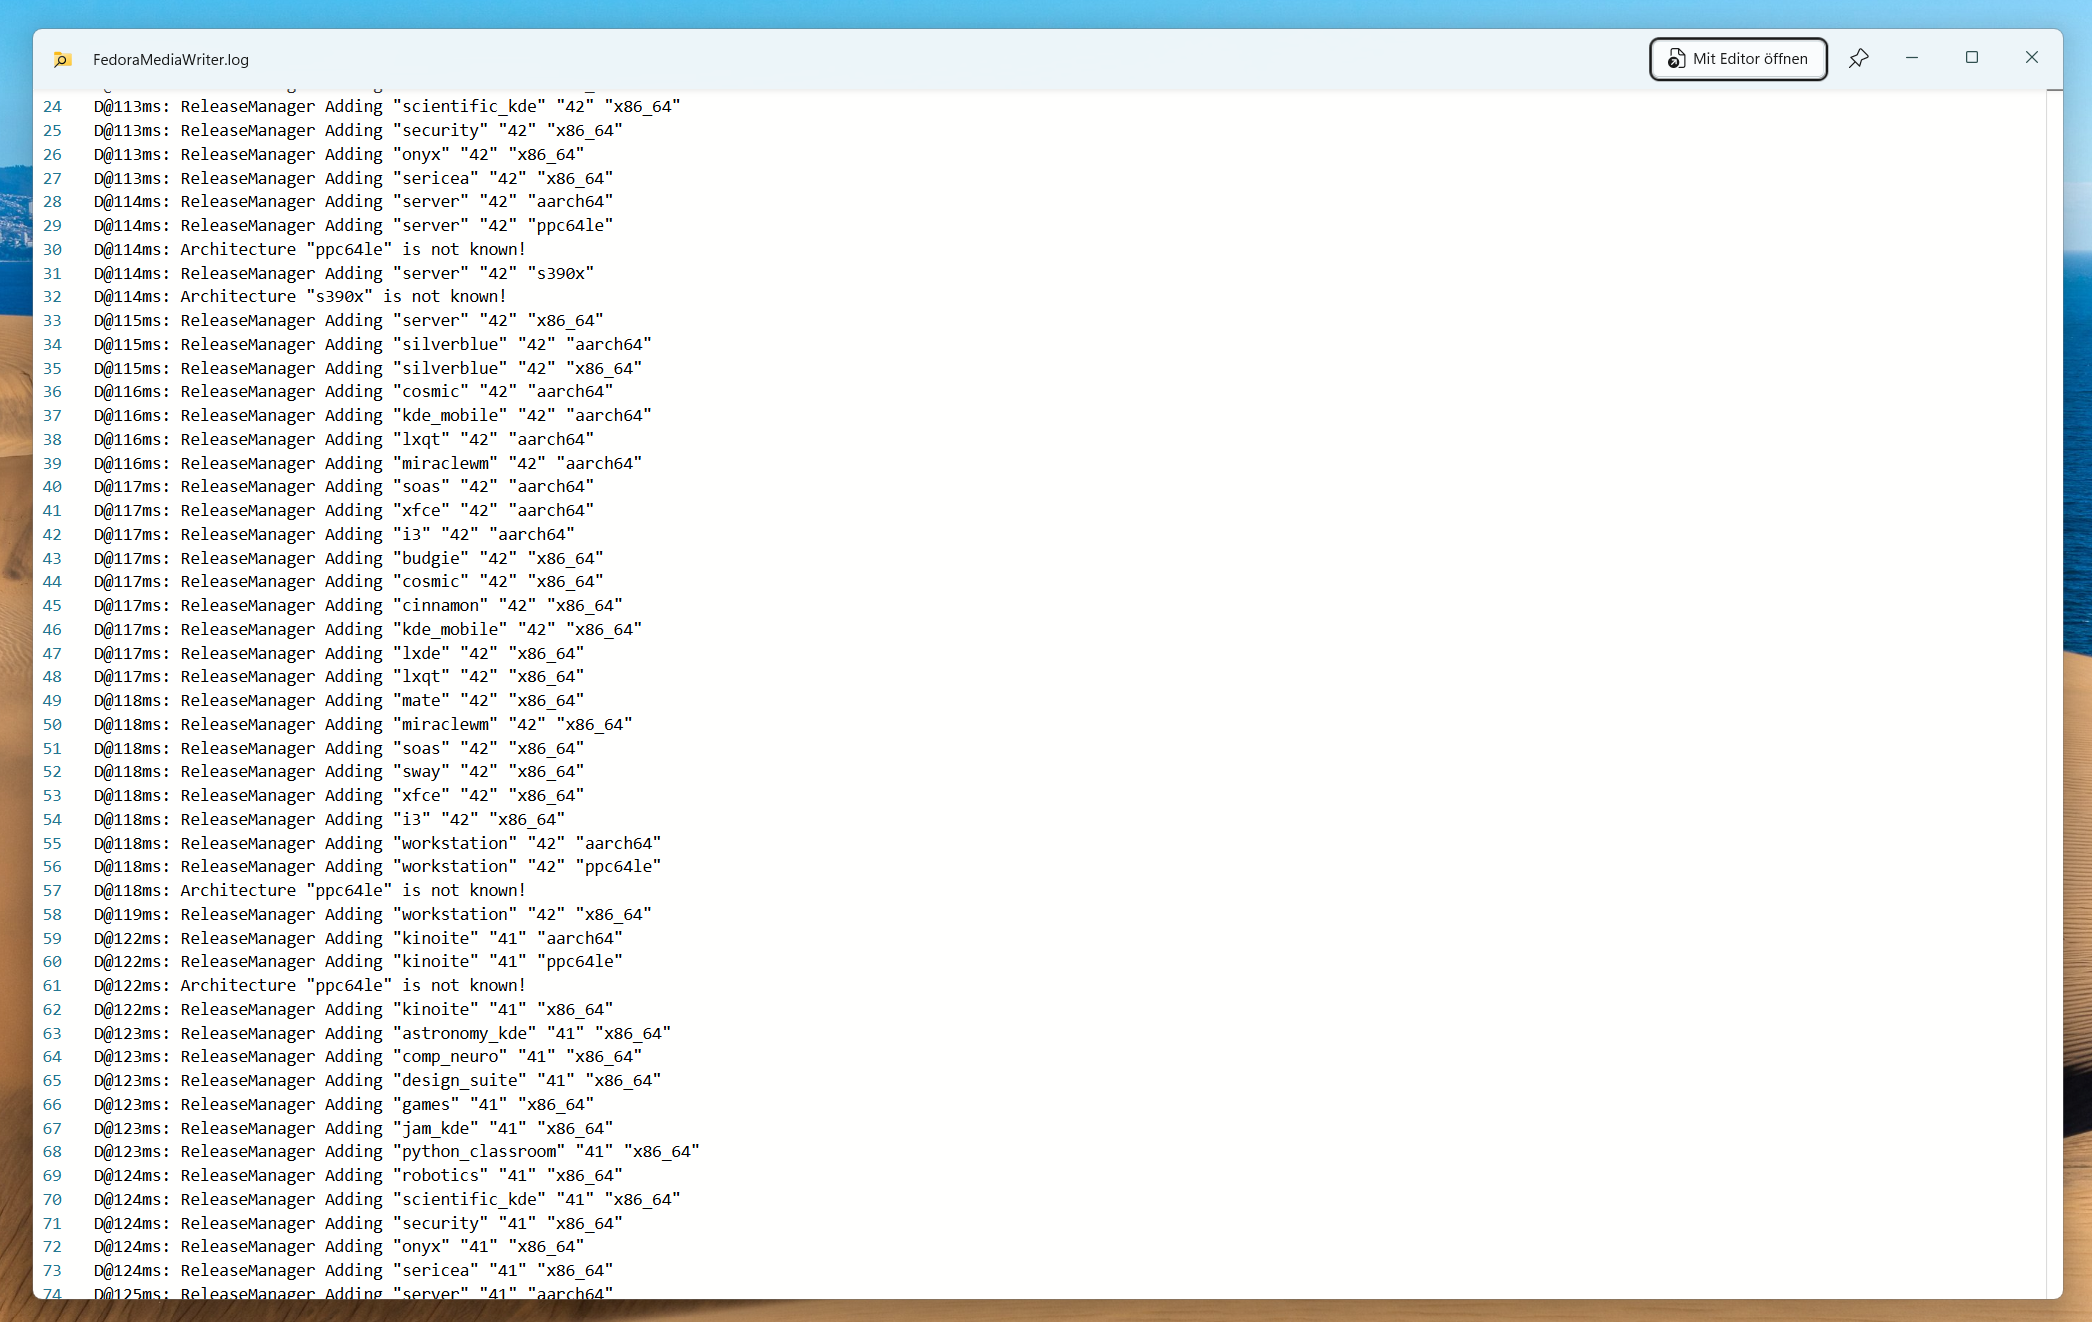Click line 35 adding "silverblue" "42" "x86_64"
The width and height of the screenshot is (2092, 1322).
(368, 369)
